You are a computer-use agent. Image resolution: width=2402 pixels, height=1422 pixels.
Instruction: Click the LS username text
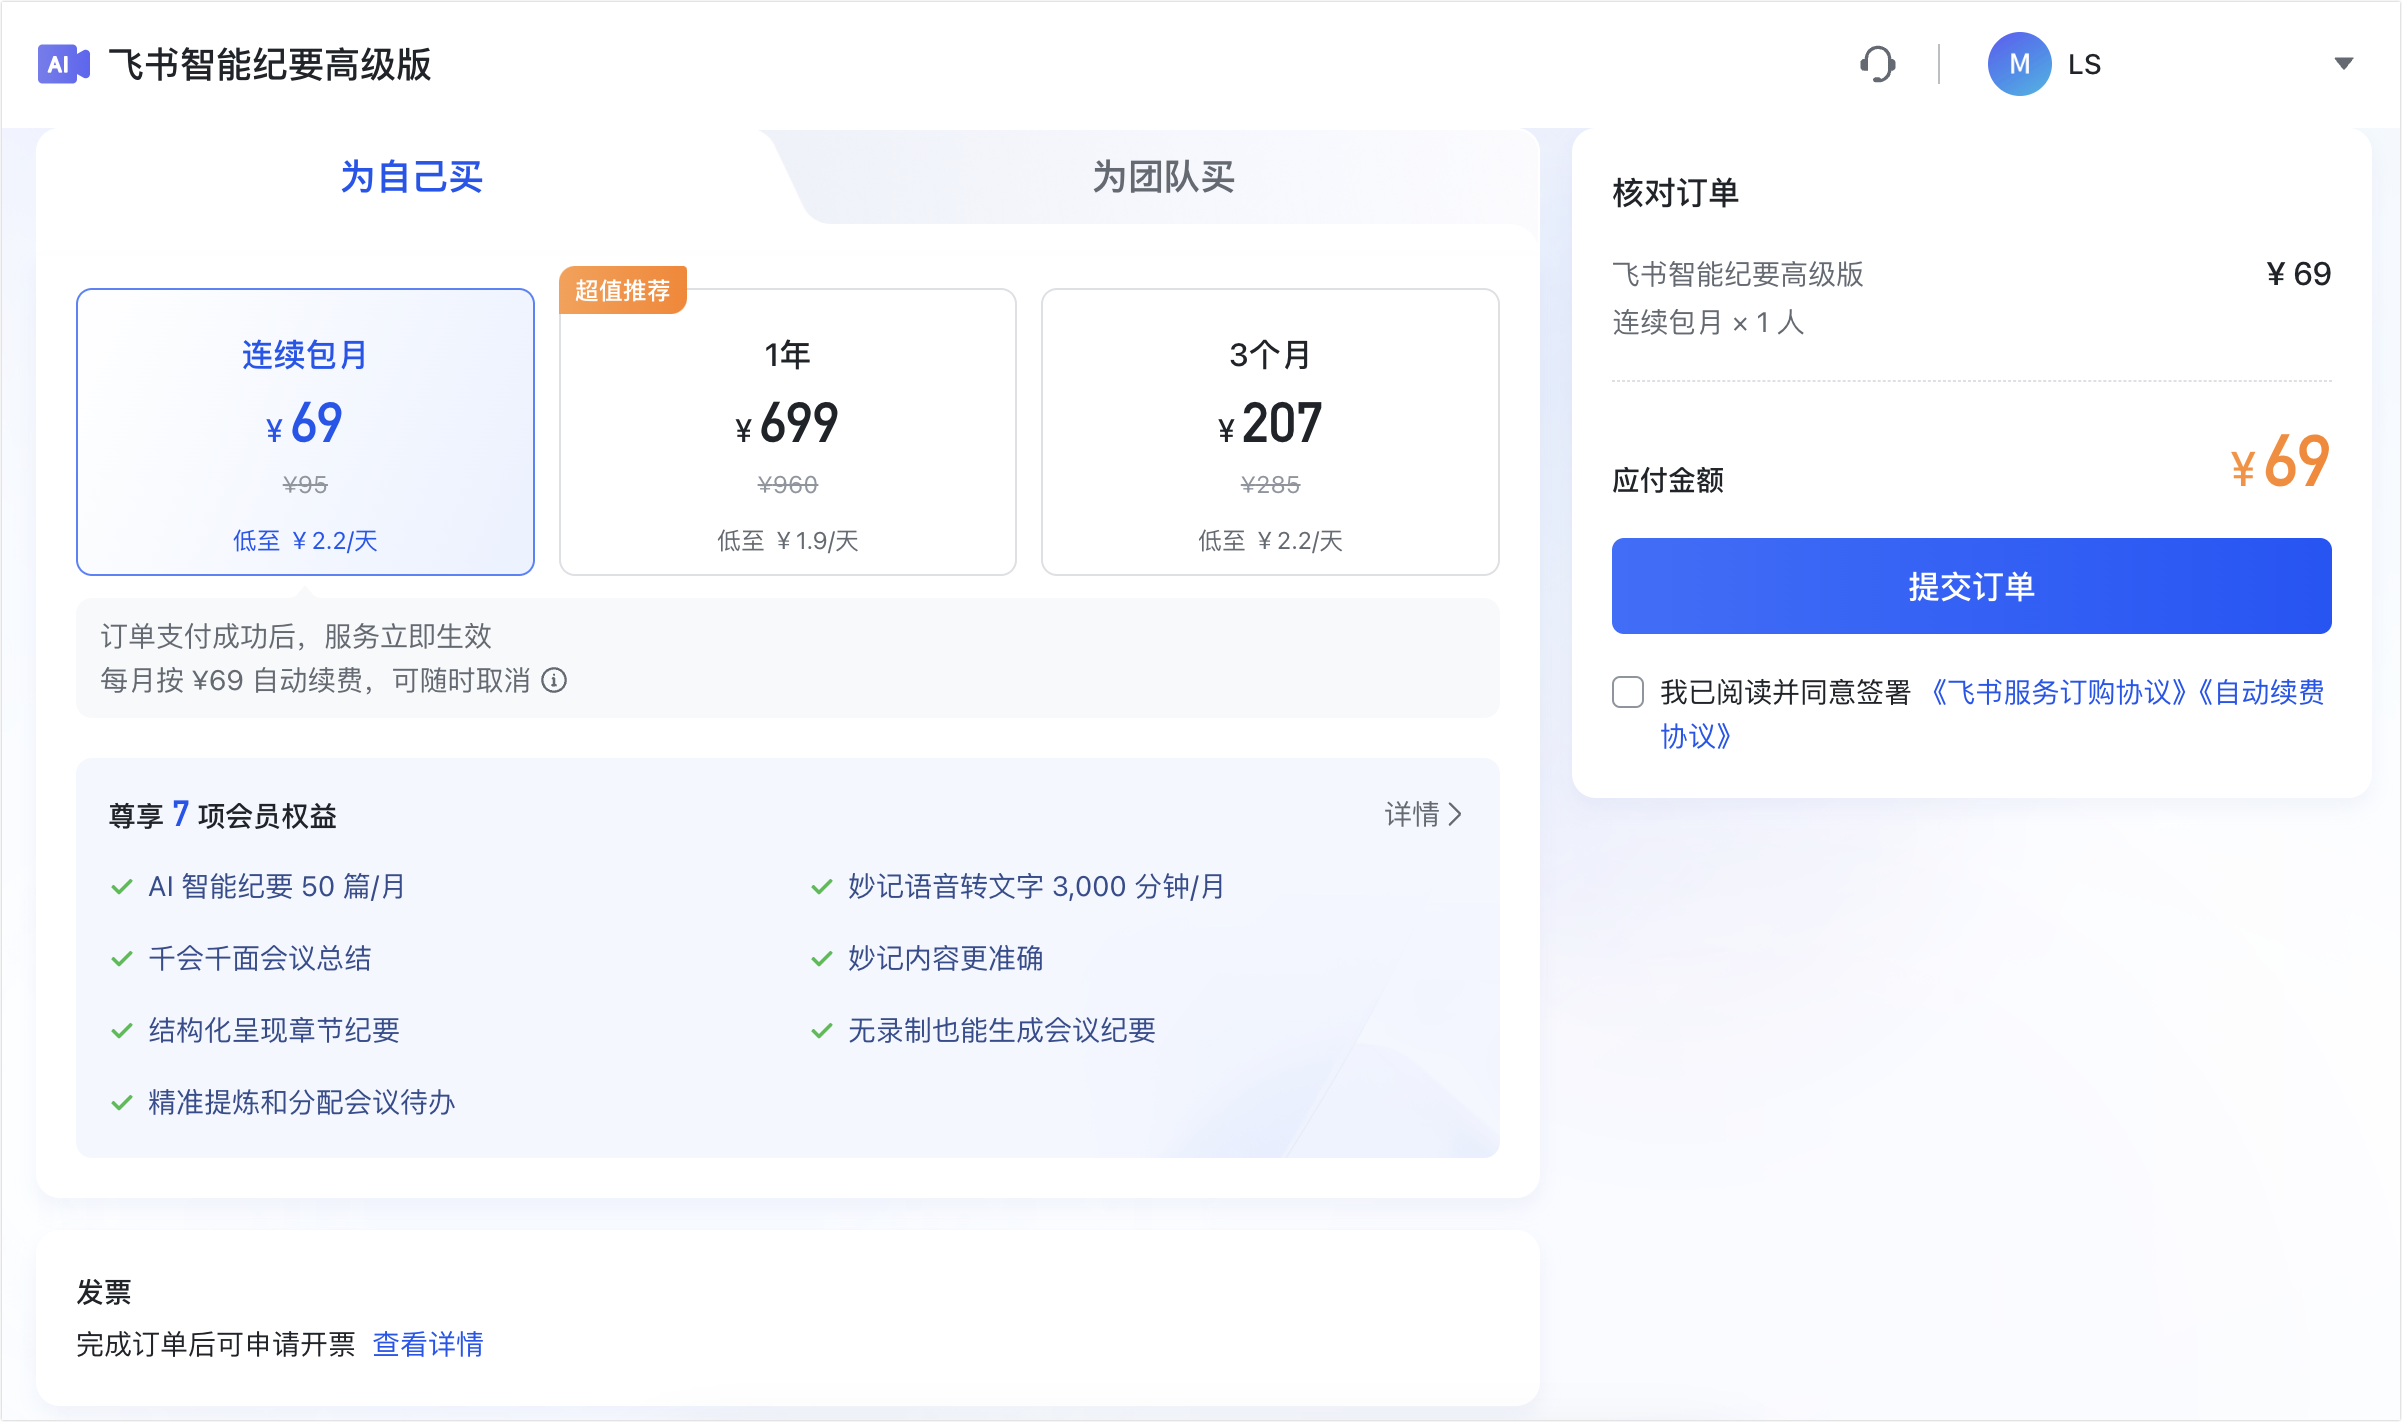click(x=2084, y=64)
